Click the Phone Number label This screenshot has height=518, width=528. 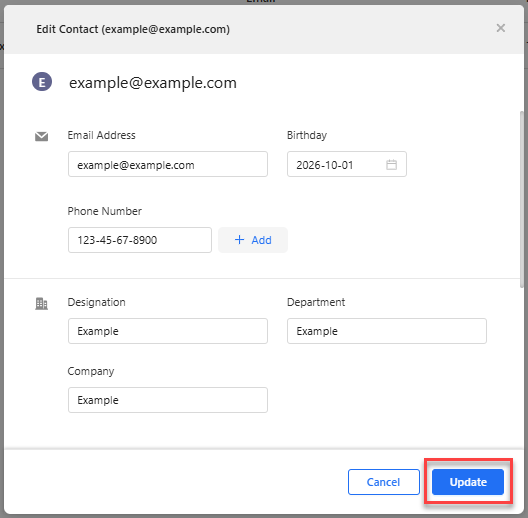(x=105, y=211)
